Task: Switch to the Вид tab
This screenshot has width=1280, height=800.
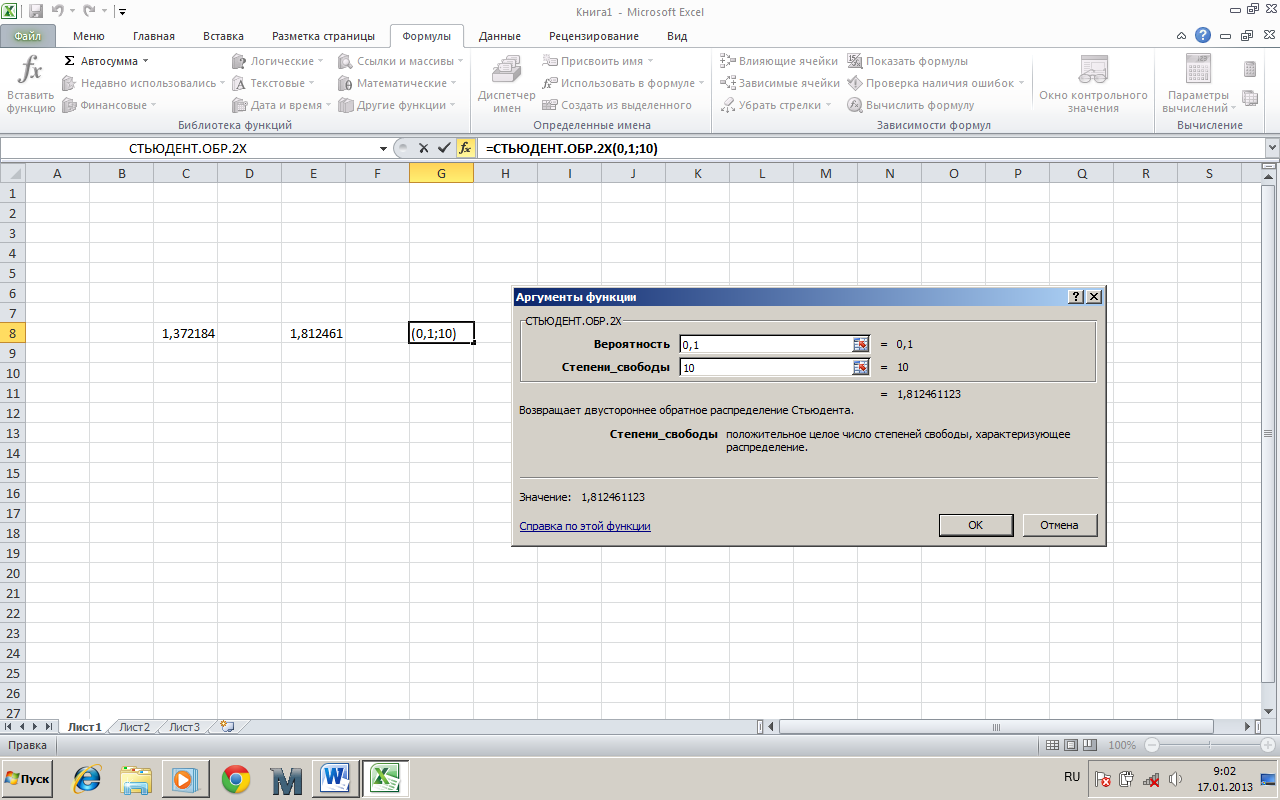Action: pos(677,36)
